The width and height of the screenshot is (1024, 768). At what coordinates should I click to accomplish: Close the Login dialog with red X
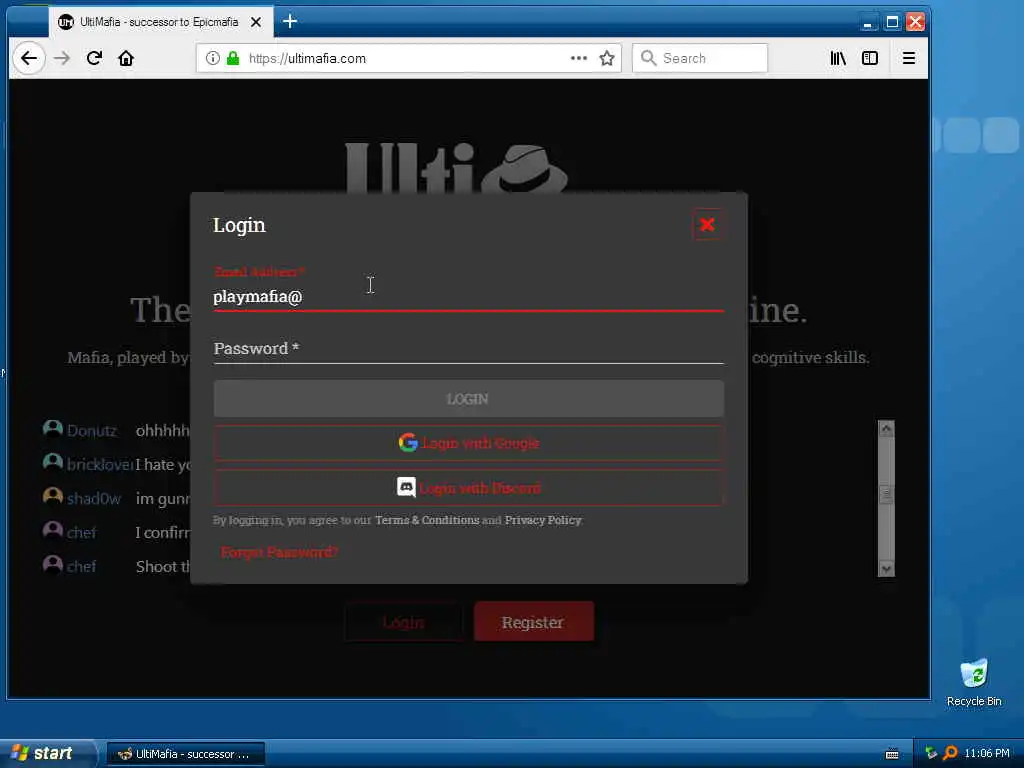pyautogui.click(x=707, y=225)
